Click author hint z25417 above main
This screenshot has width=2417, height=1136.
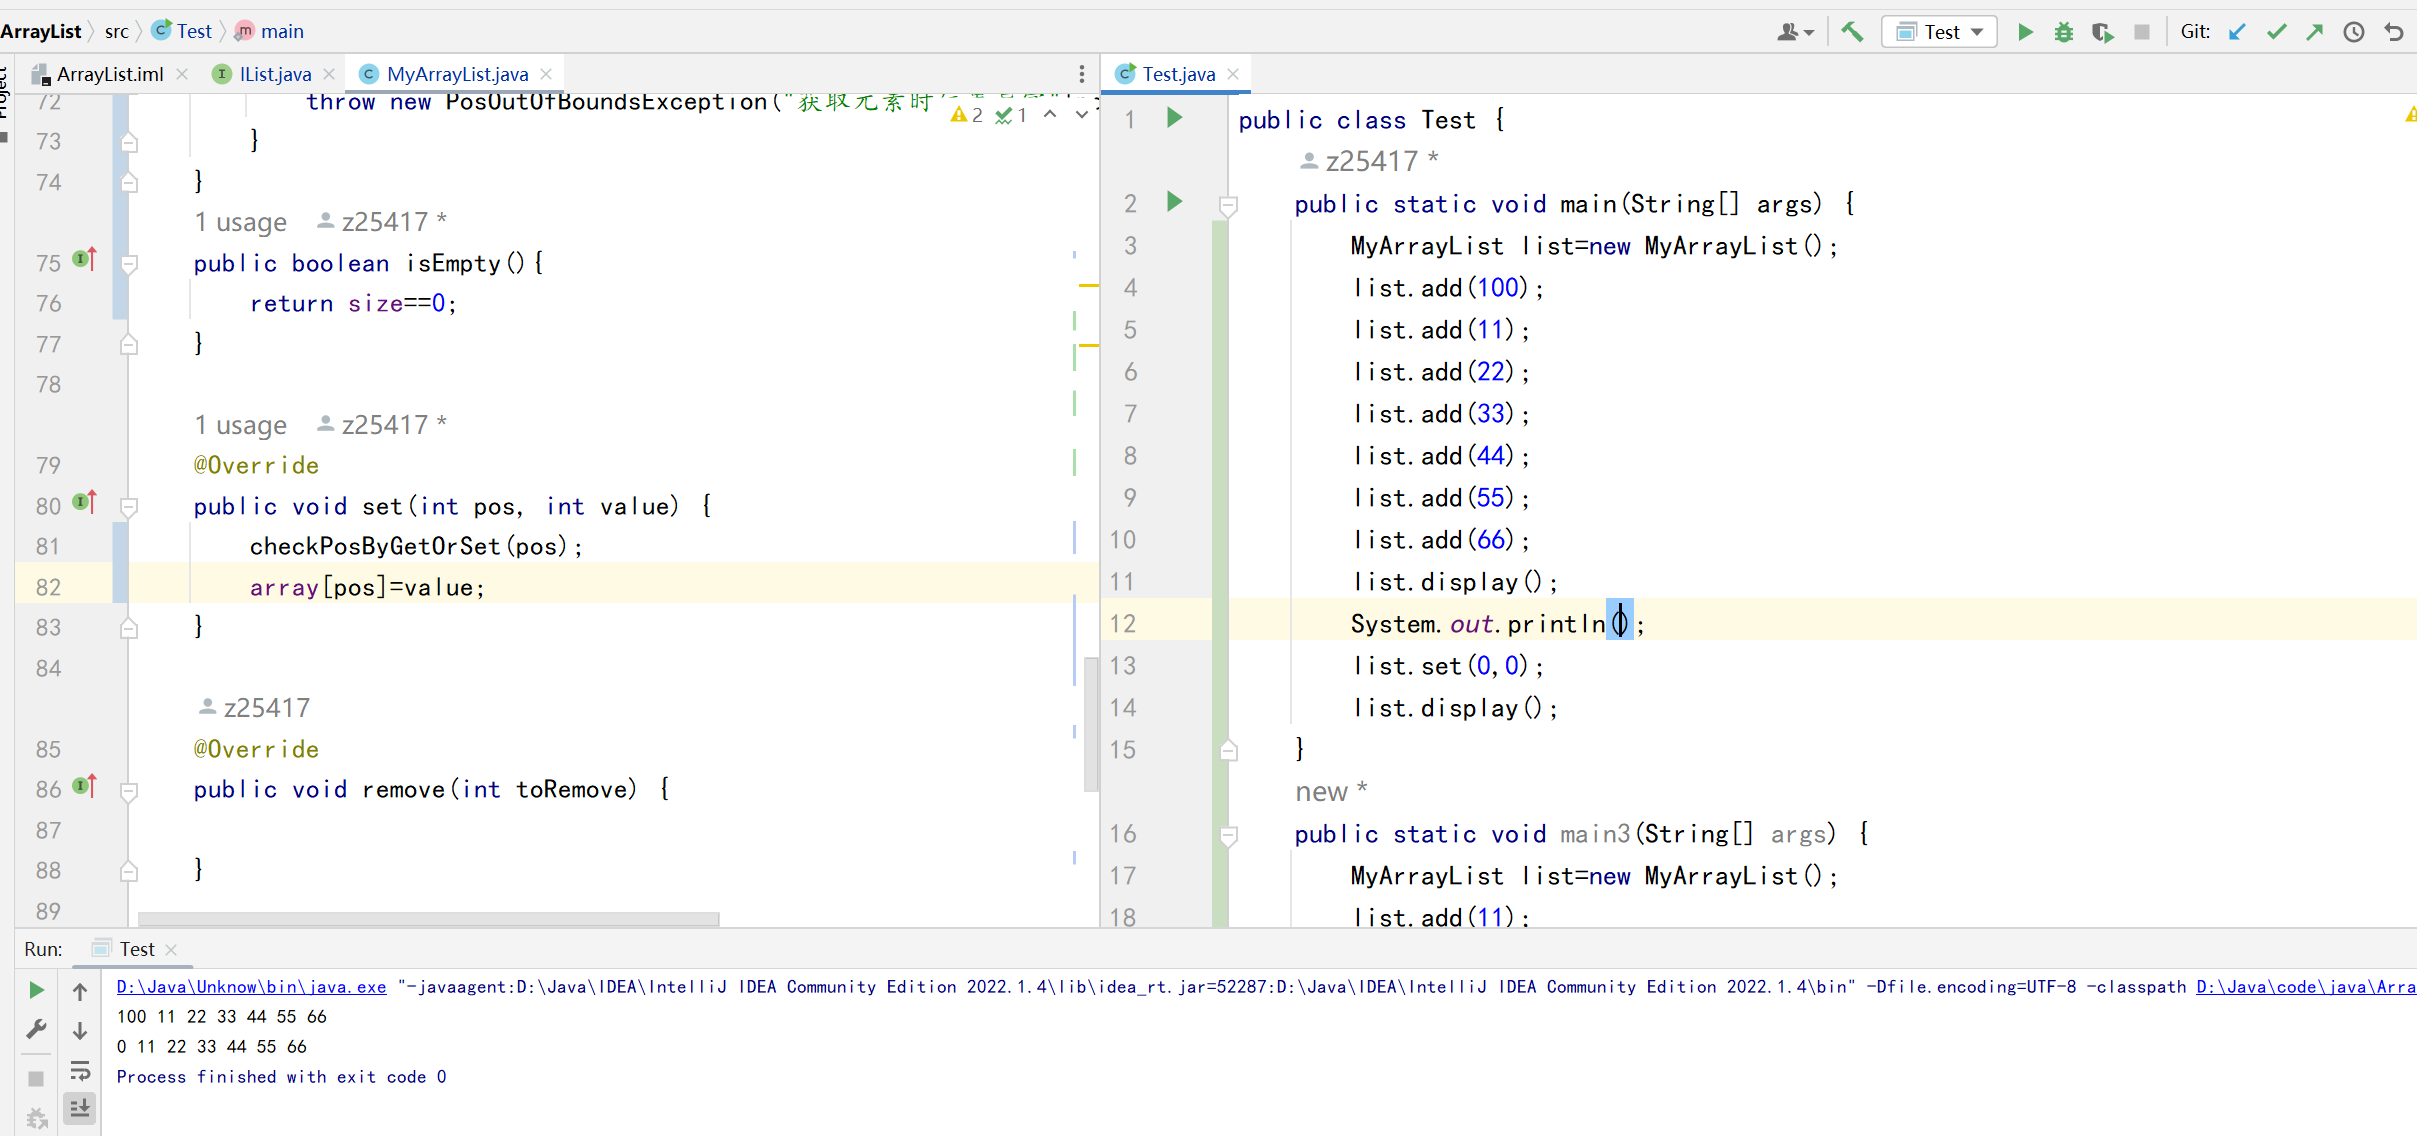click(1368, 161)
